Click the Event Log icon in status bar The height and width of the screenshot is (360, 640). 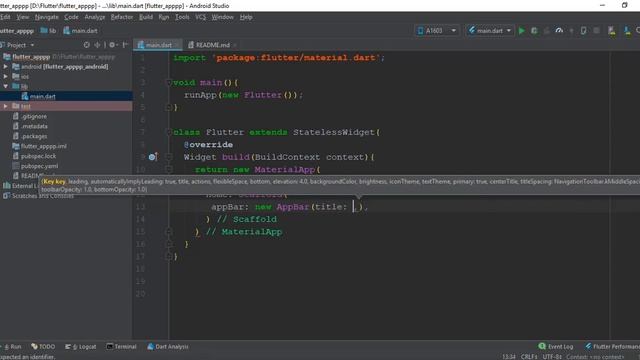(x=542, y=346)
